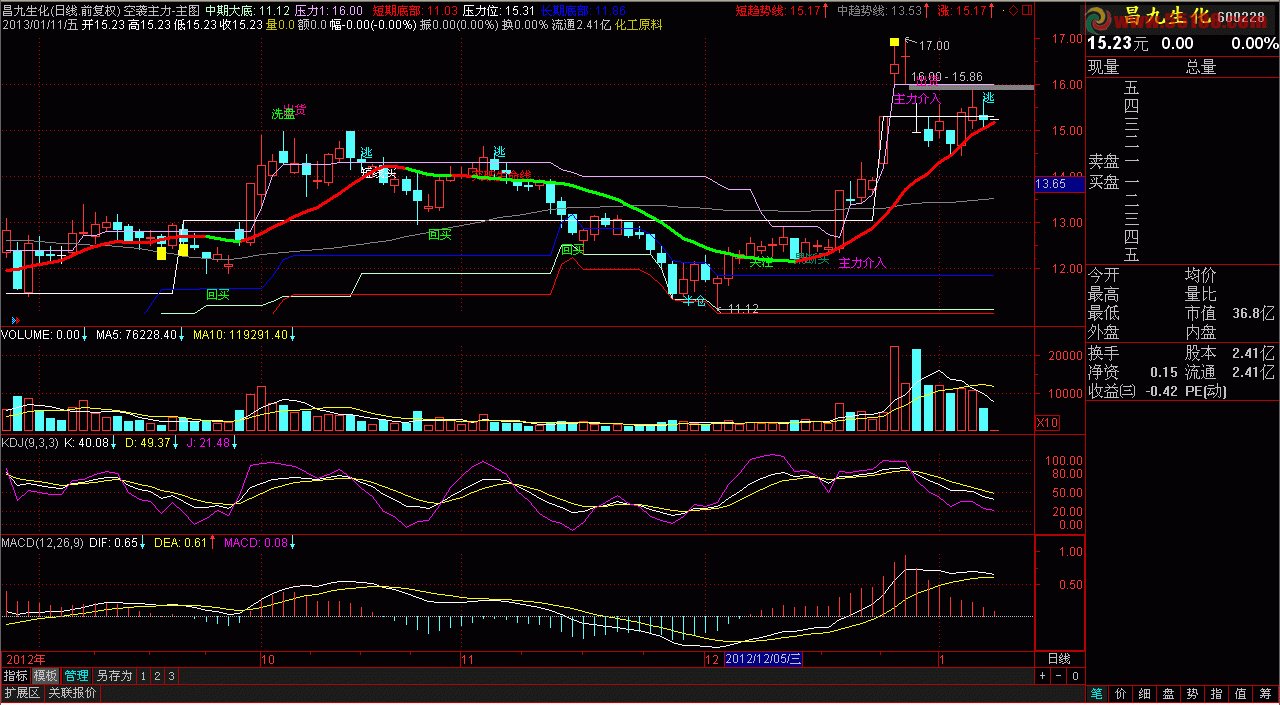The height and width of the screenshot is (705, 1280).
Task: Show the 势 trend tab
Action: pos(1193,693)
